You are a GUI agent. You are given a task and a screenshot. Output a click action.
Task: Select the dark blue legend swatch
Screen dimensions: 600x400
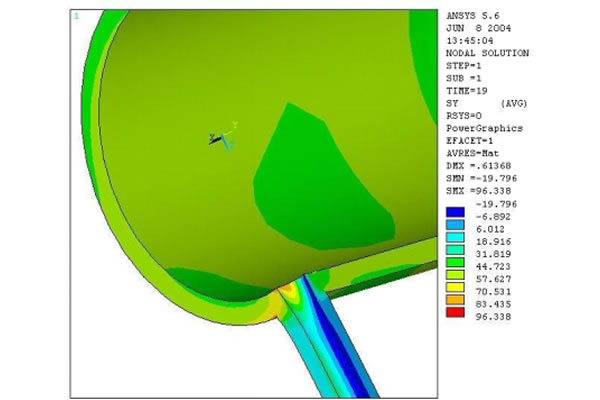click(x=455, y=211)
